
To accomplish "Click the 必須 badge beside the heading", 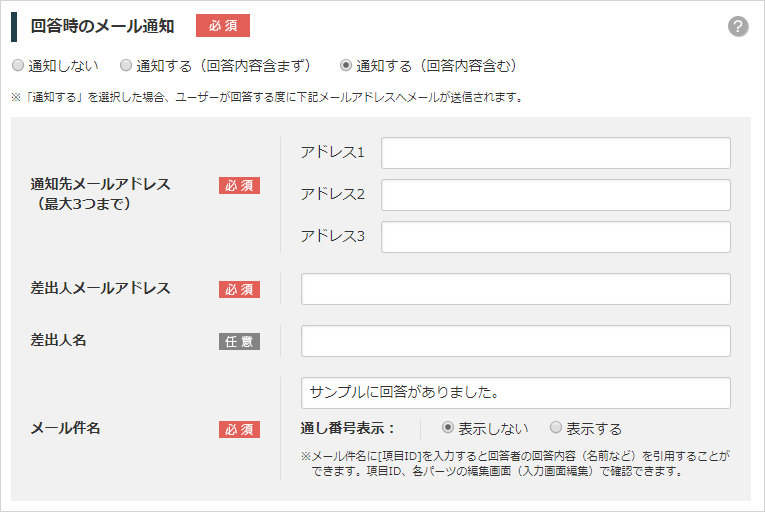I will [223, 25].
